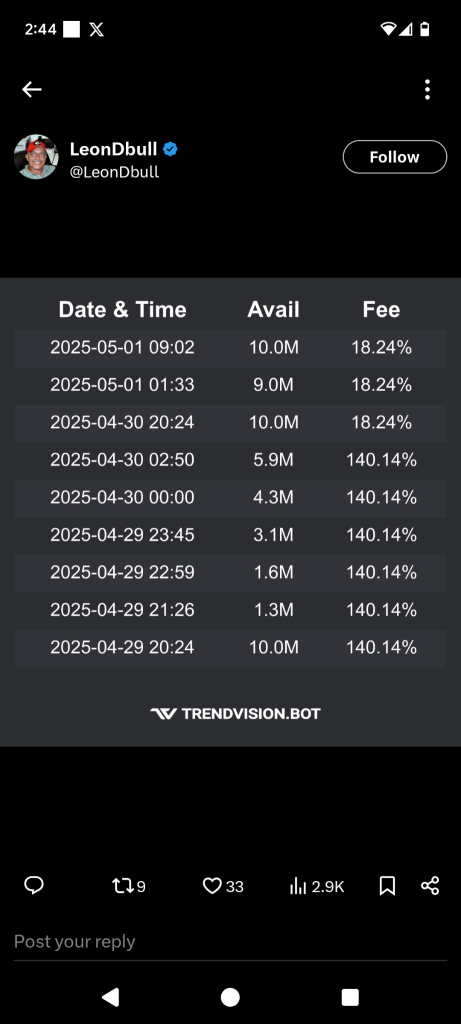Follow LeonDbull

395,157
